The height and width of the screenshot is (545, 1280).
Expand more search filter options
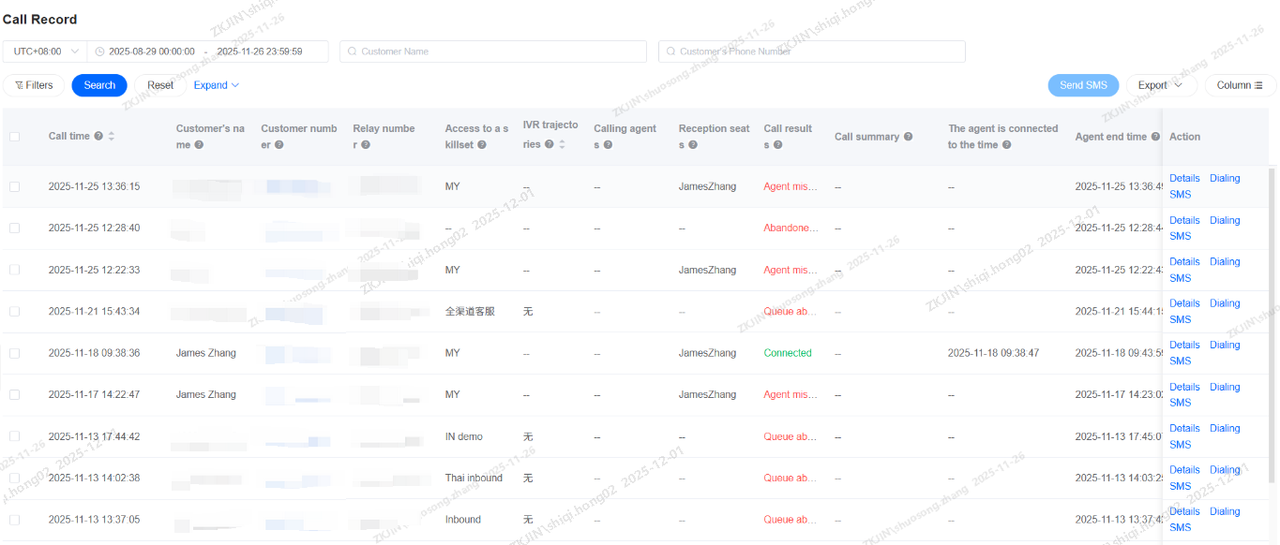pos(216,85)
